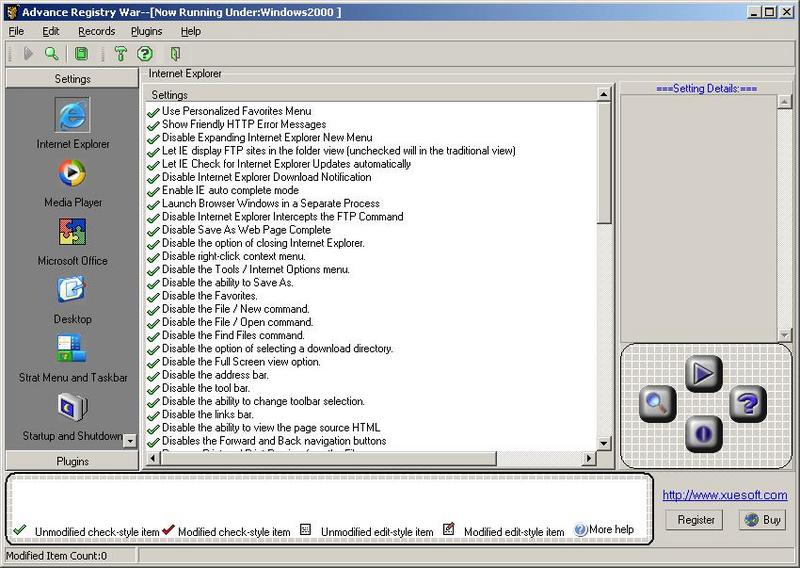Click the magnifier search toolbar icon
This screenshot has width=800, height=568.
(x=52, y=53)
